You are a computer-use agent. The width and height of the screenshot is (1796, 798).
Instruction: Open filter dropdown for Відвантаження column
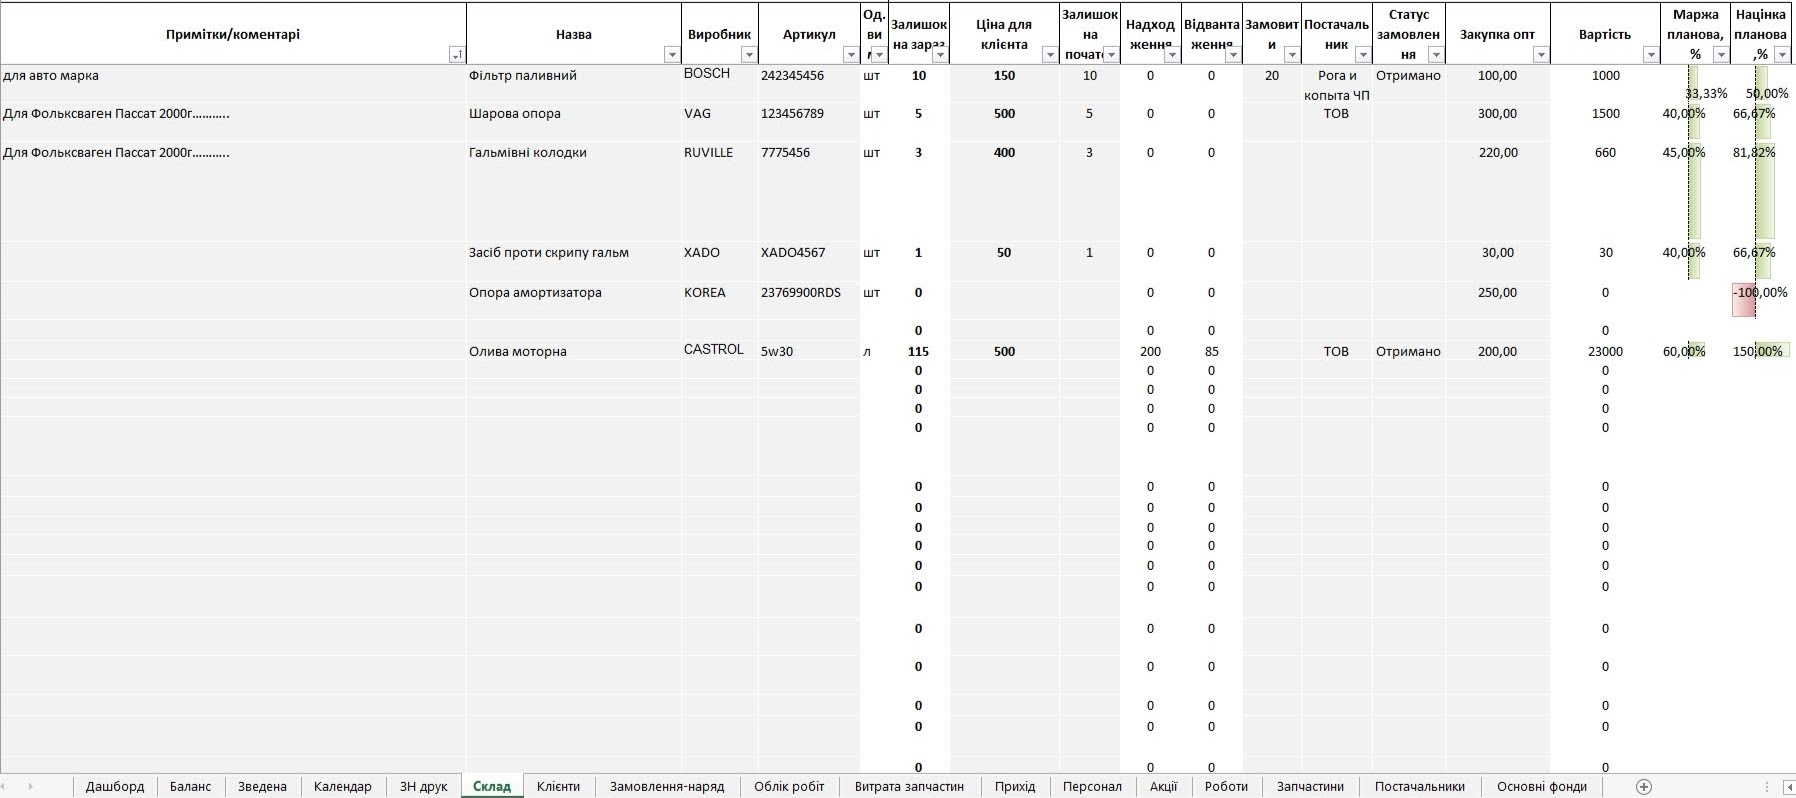point(1232,55)
